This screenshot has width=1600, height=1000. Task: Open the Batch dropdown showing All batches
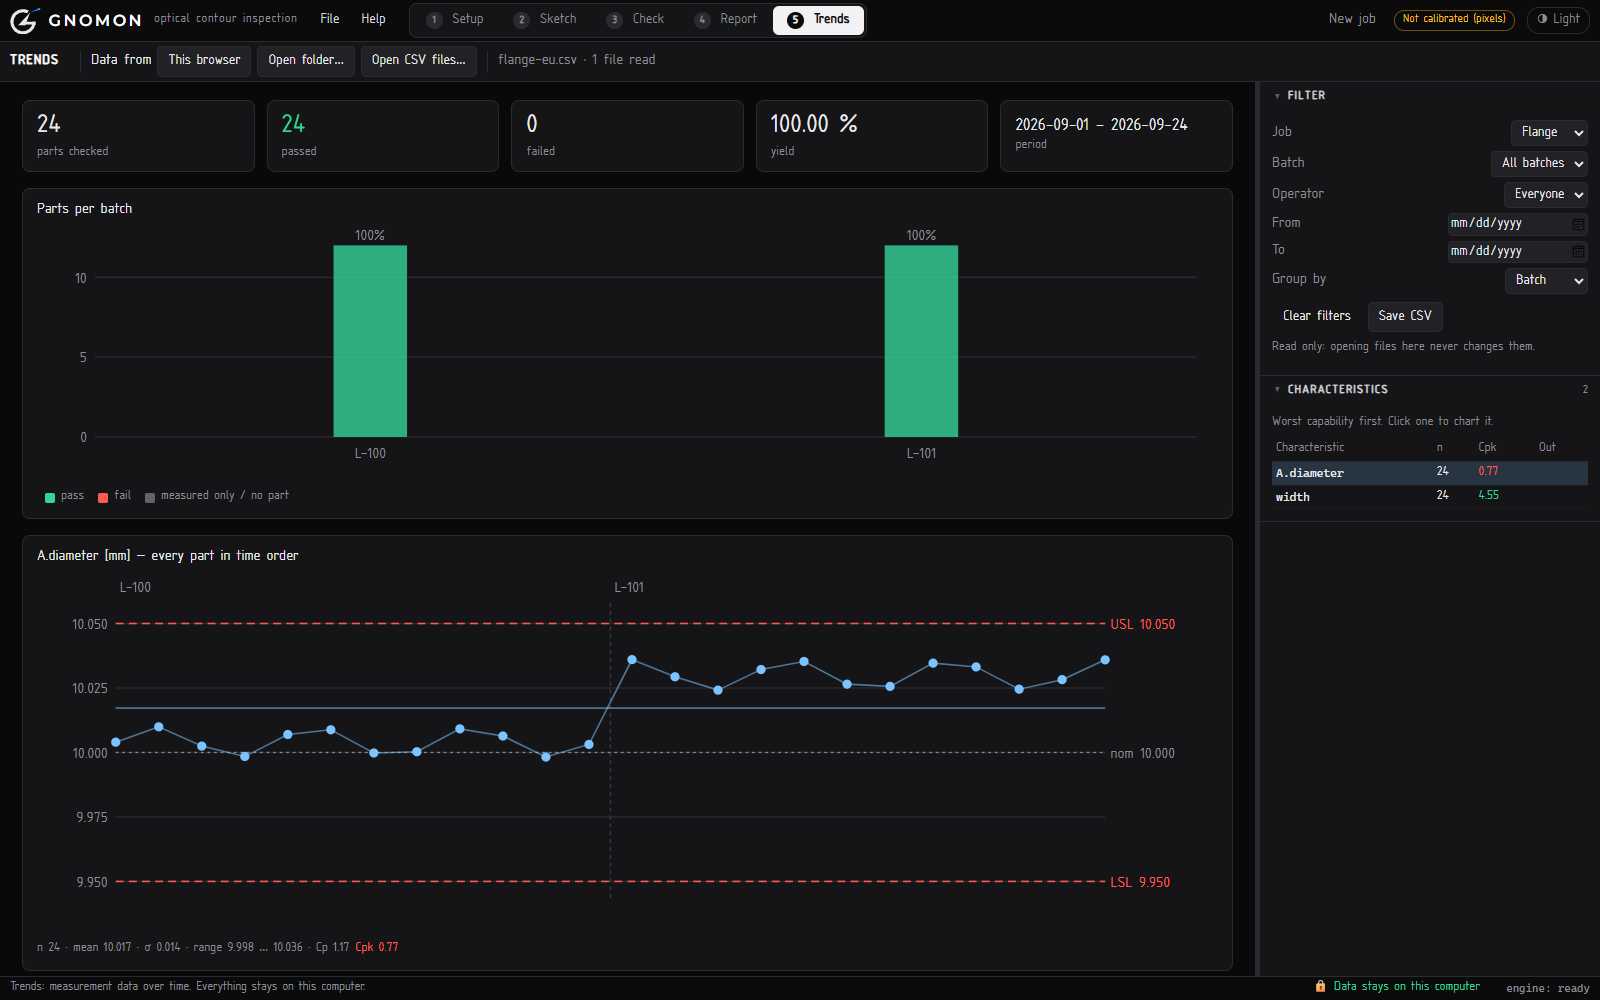tap(1539, 163)
